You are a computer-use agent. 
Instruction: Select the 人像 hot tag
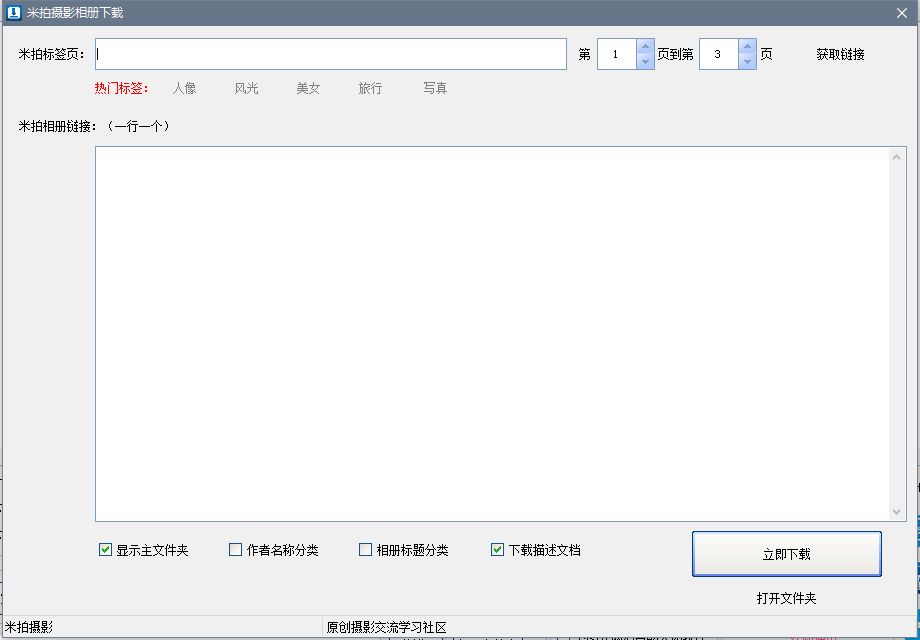pyautogui.click(x=184, y=89)
